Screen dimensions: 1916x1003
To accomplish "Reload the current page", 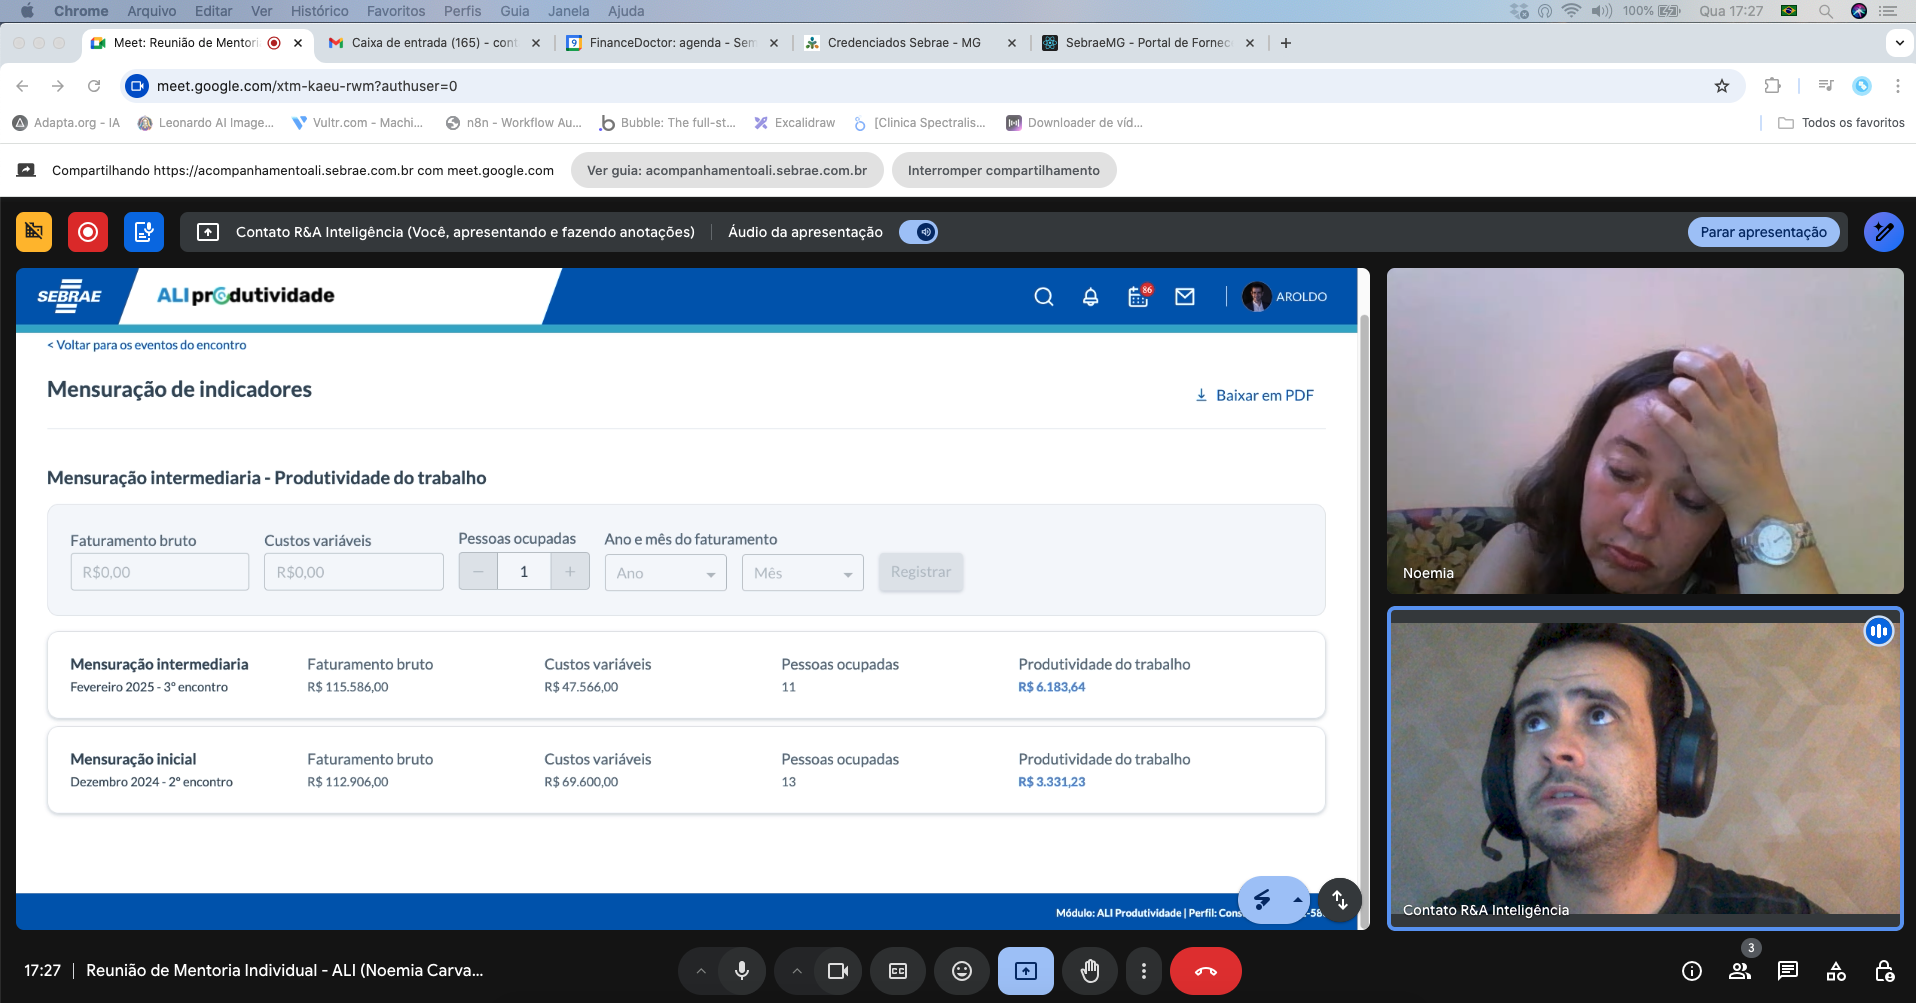I will coord(94,86).
